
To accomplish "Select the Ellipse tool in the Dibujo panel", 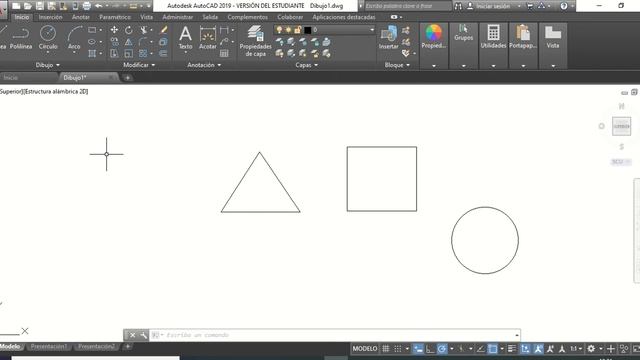I will click(92, 42).
